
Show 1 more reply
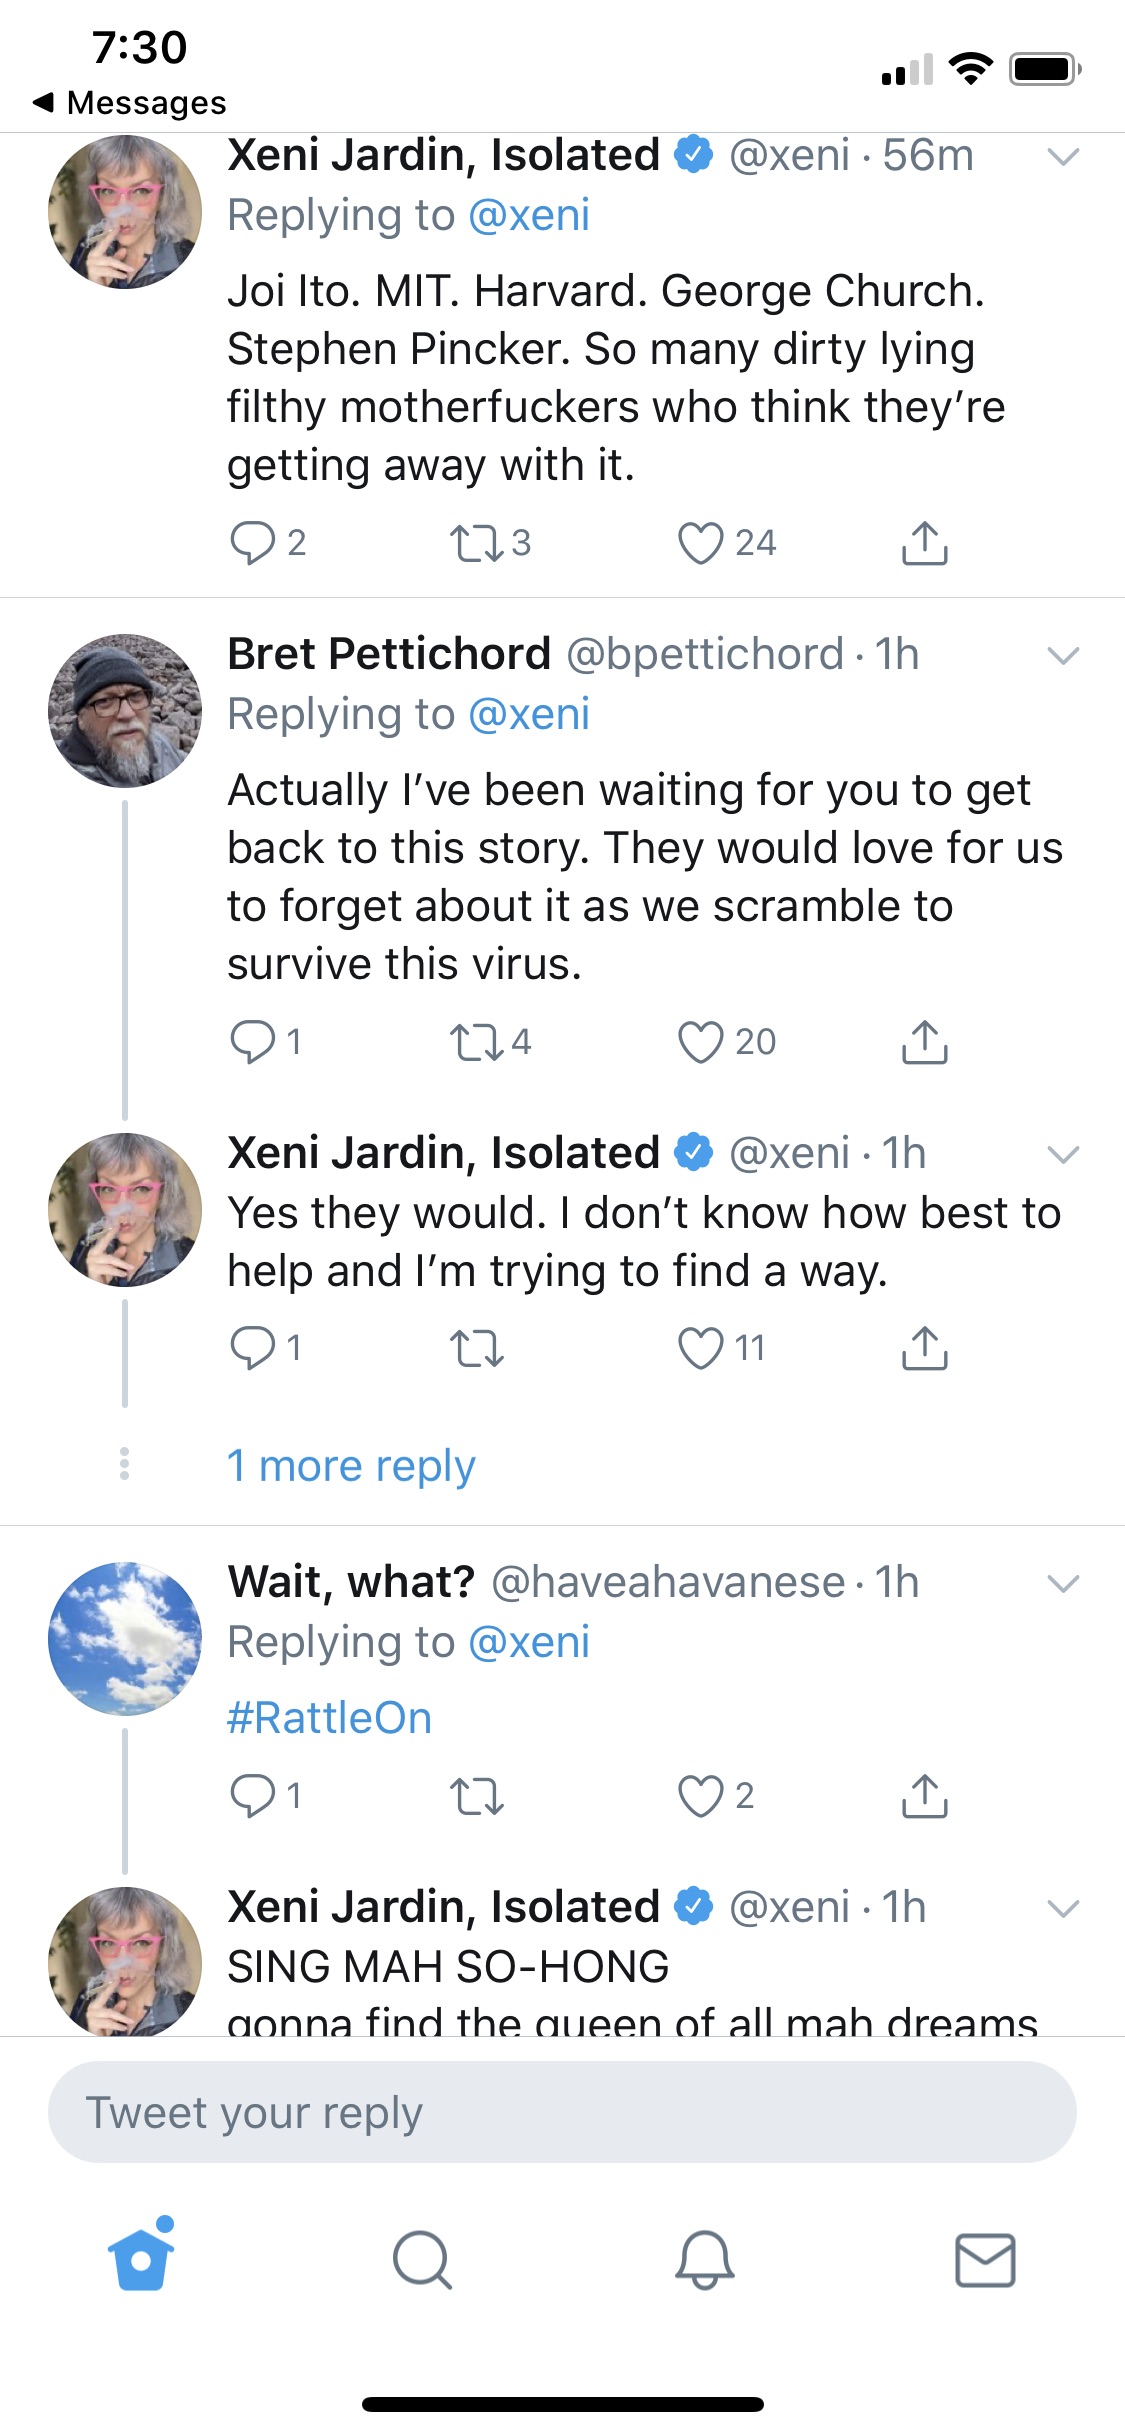[351, 1466]
